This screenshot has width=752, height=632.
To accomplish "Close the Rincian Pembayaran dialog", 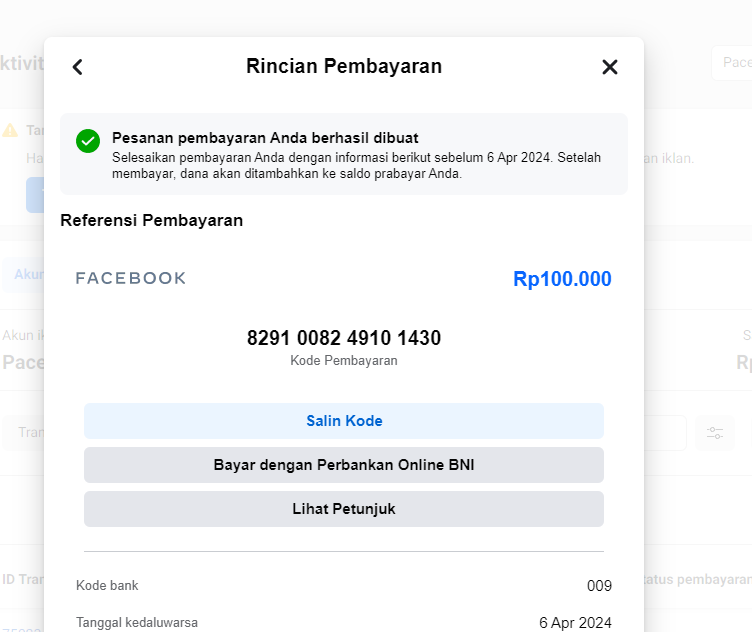I will [x=610, y=67].
